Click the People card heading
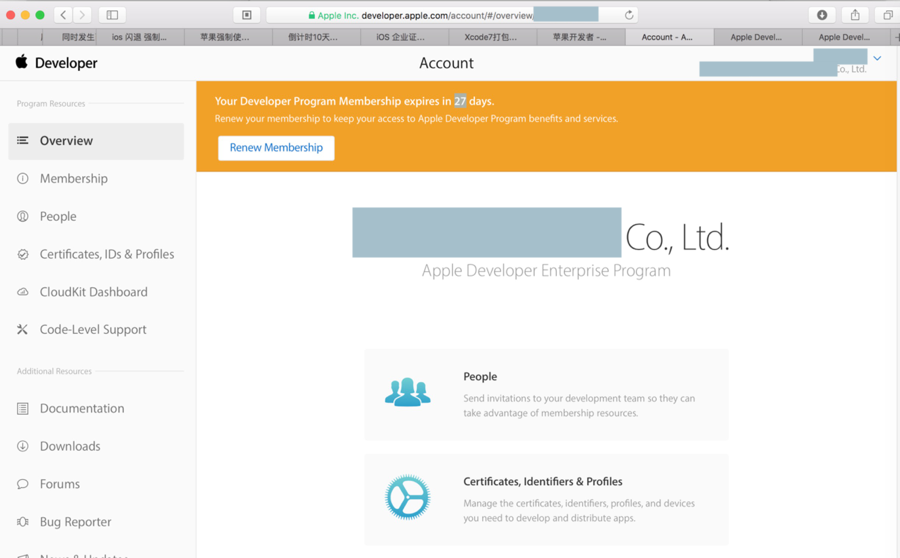900x558 pixels. pos(480,377)
